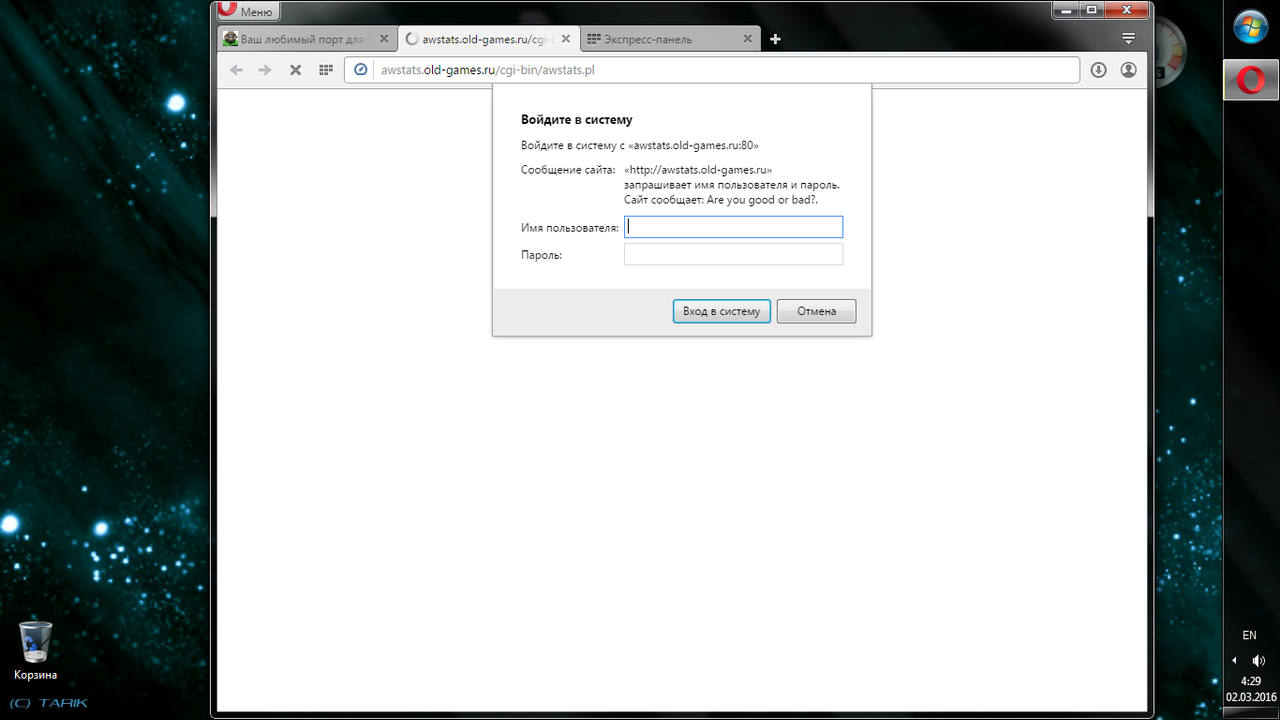Open Speed Dial grid icon in toolbar
The image size is (1280, 720).
(325, 70)
